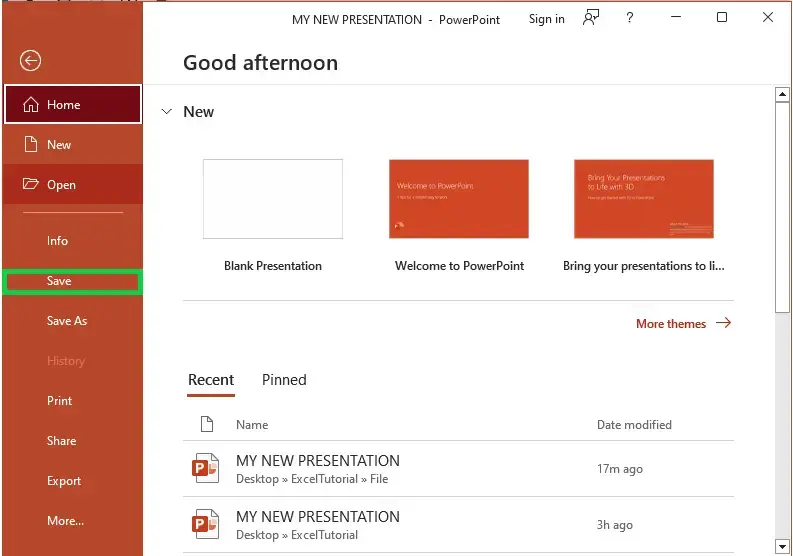Select the Blank Presentation thumbnail

click(x=273, y=199)
